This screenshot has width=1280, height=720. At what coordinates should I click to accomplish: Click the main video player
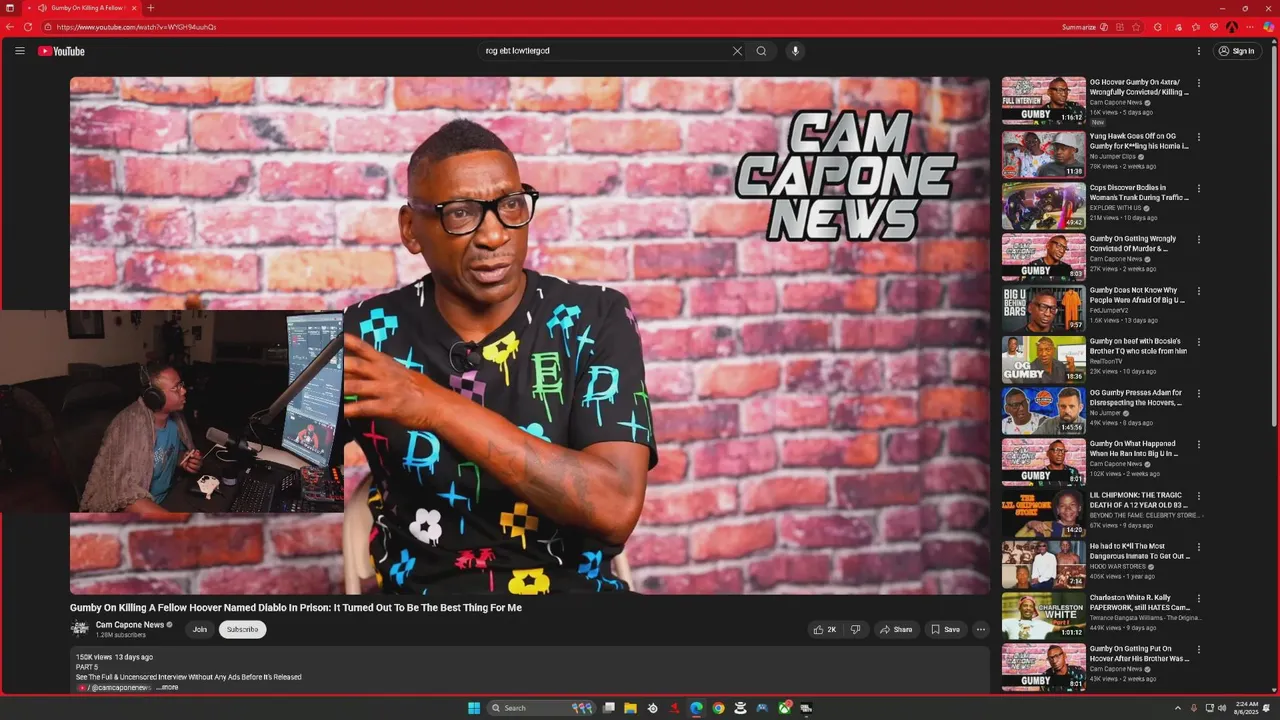[x=529, y=335]
